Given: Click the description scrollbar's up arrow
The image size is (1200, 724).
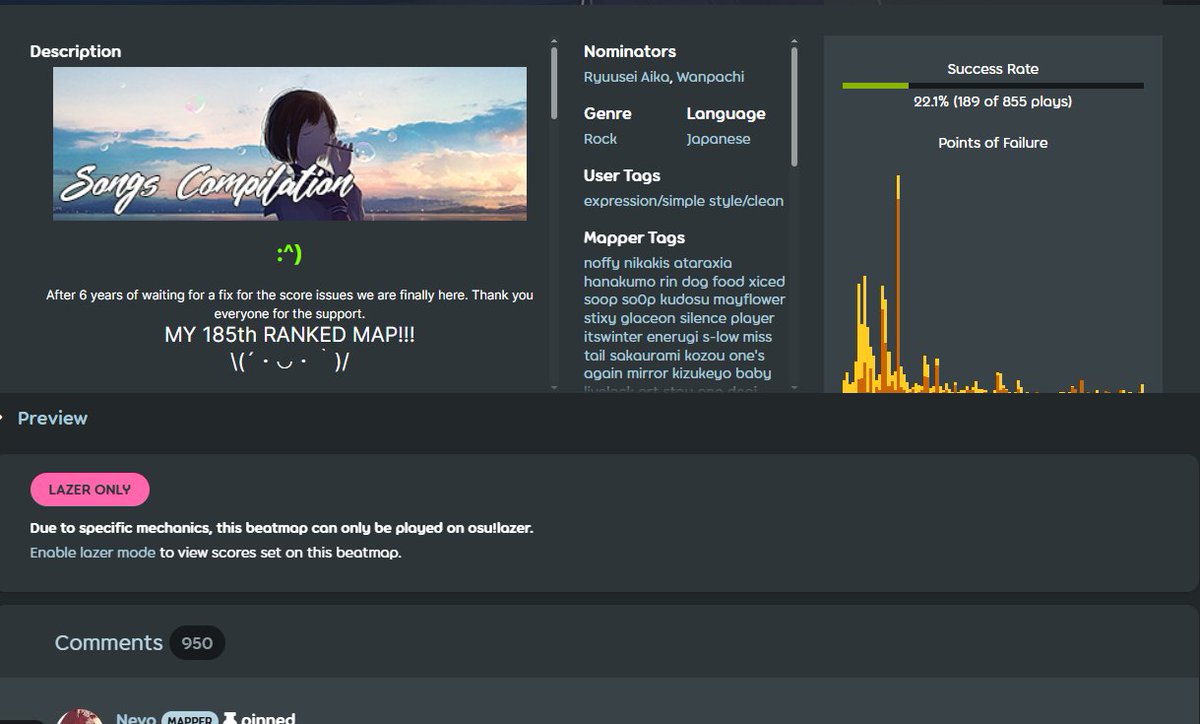Looking at the screenshot, I should click(554, 43).
